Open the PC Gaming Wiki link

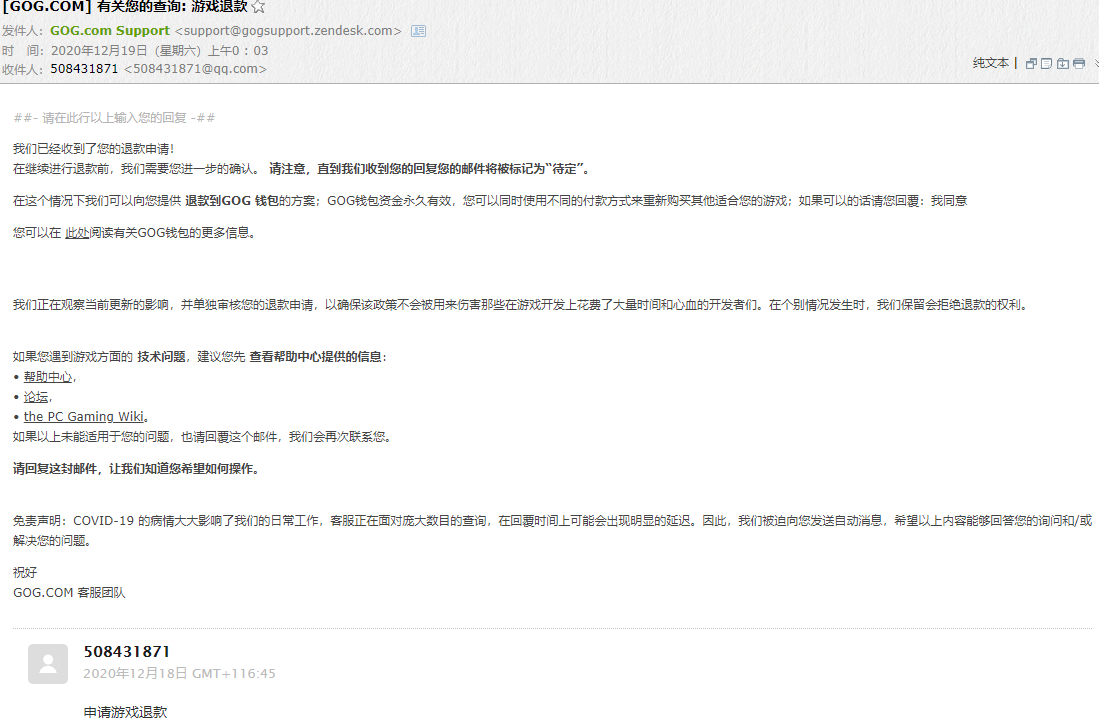coord(83,416)
